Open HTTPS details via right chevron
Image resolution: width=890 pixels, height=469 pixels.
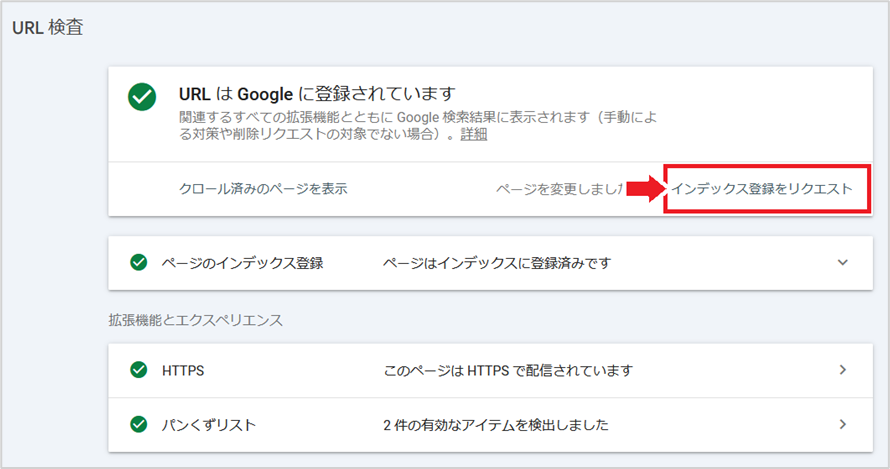coord(843,370)
